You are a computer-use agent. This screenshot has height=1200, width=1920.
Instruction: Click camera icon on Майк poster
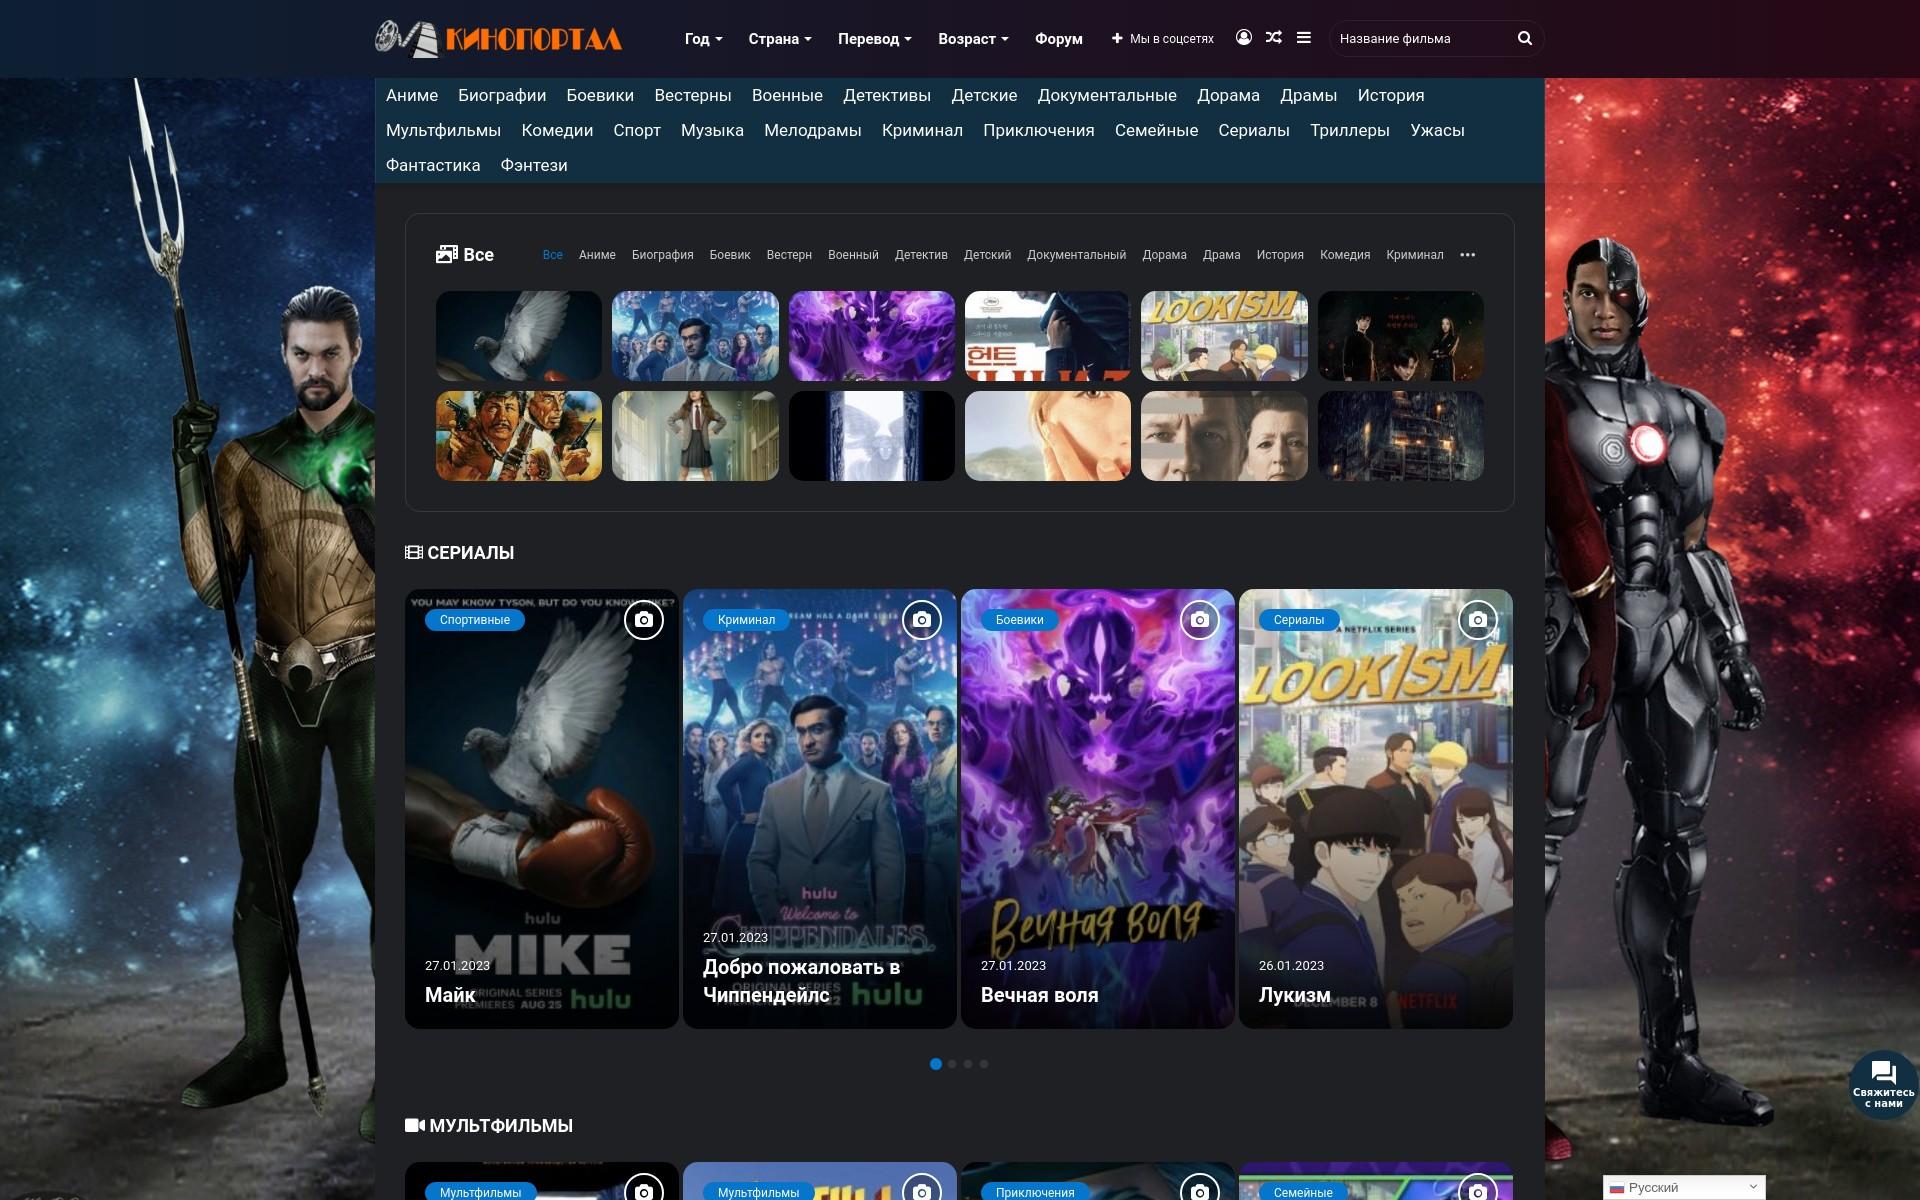(x=643, y=620)
